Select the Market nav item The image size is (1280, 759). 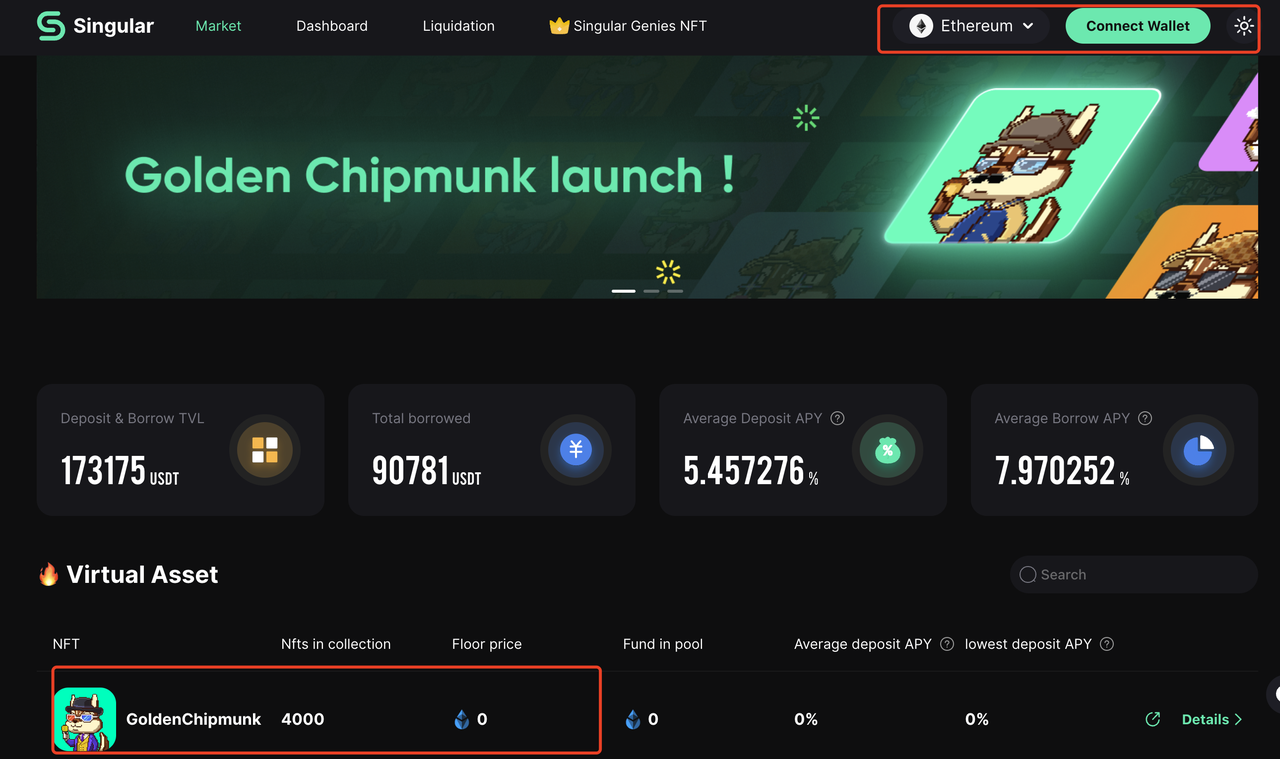(x=218, y=26)
